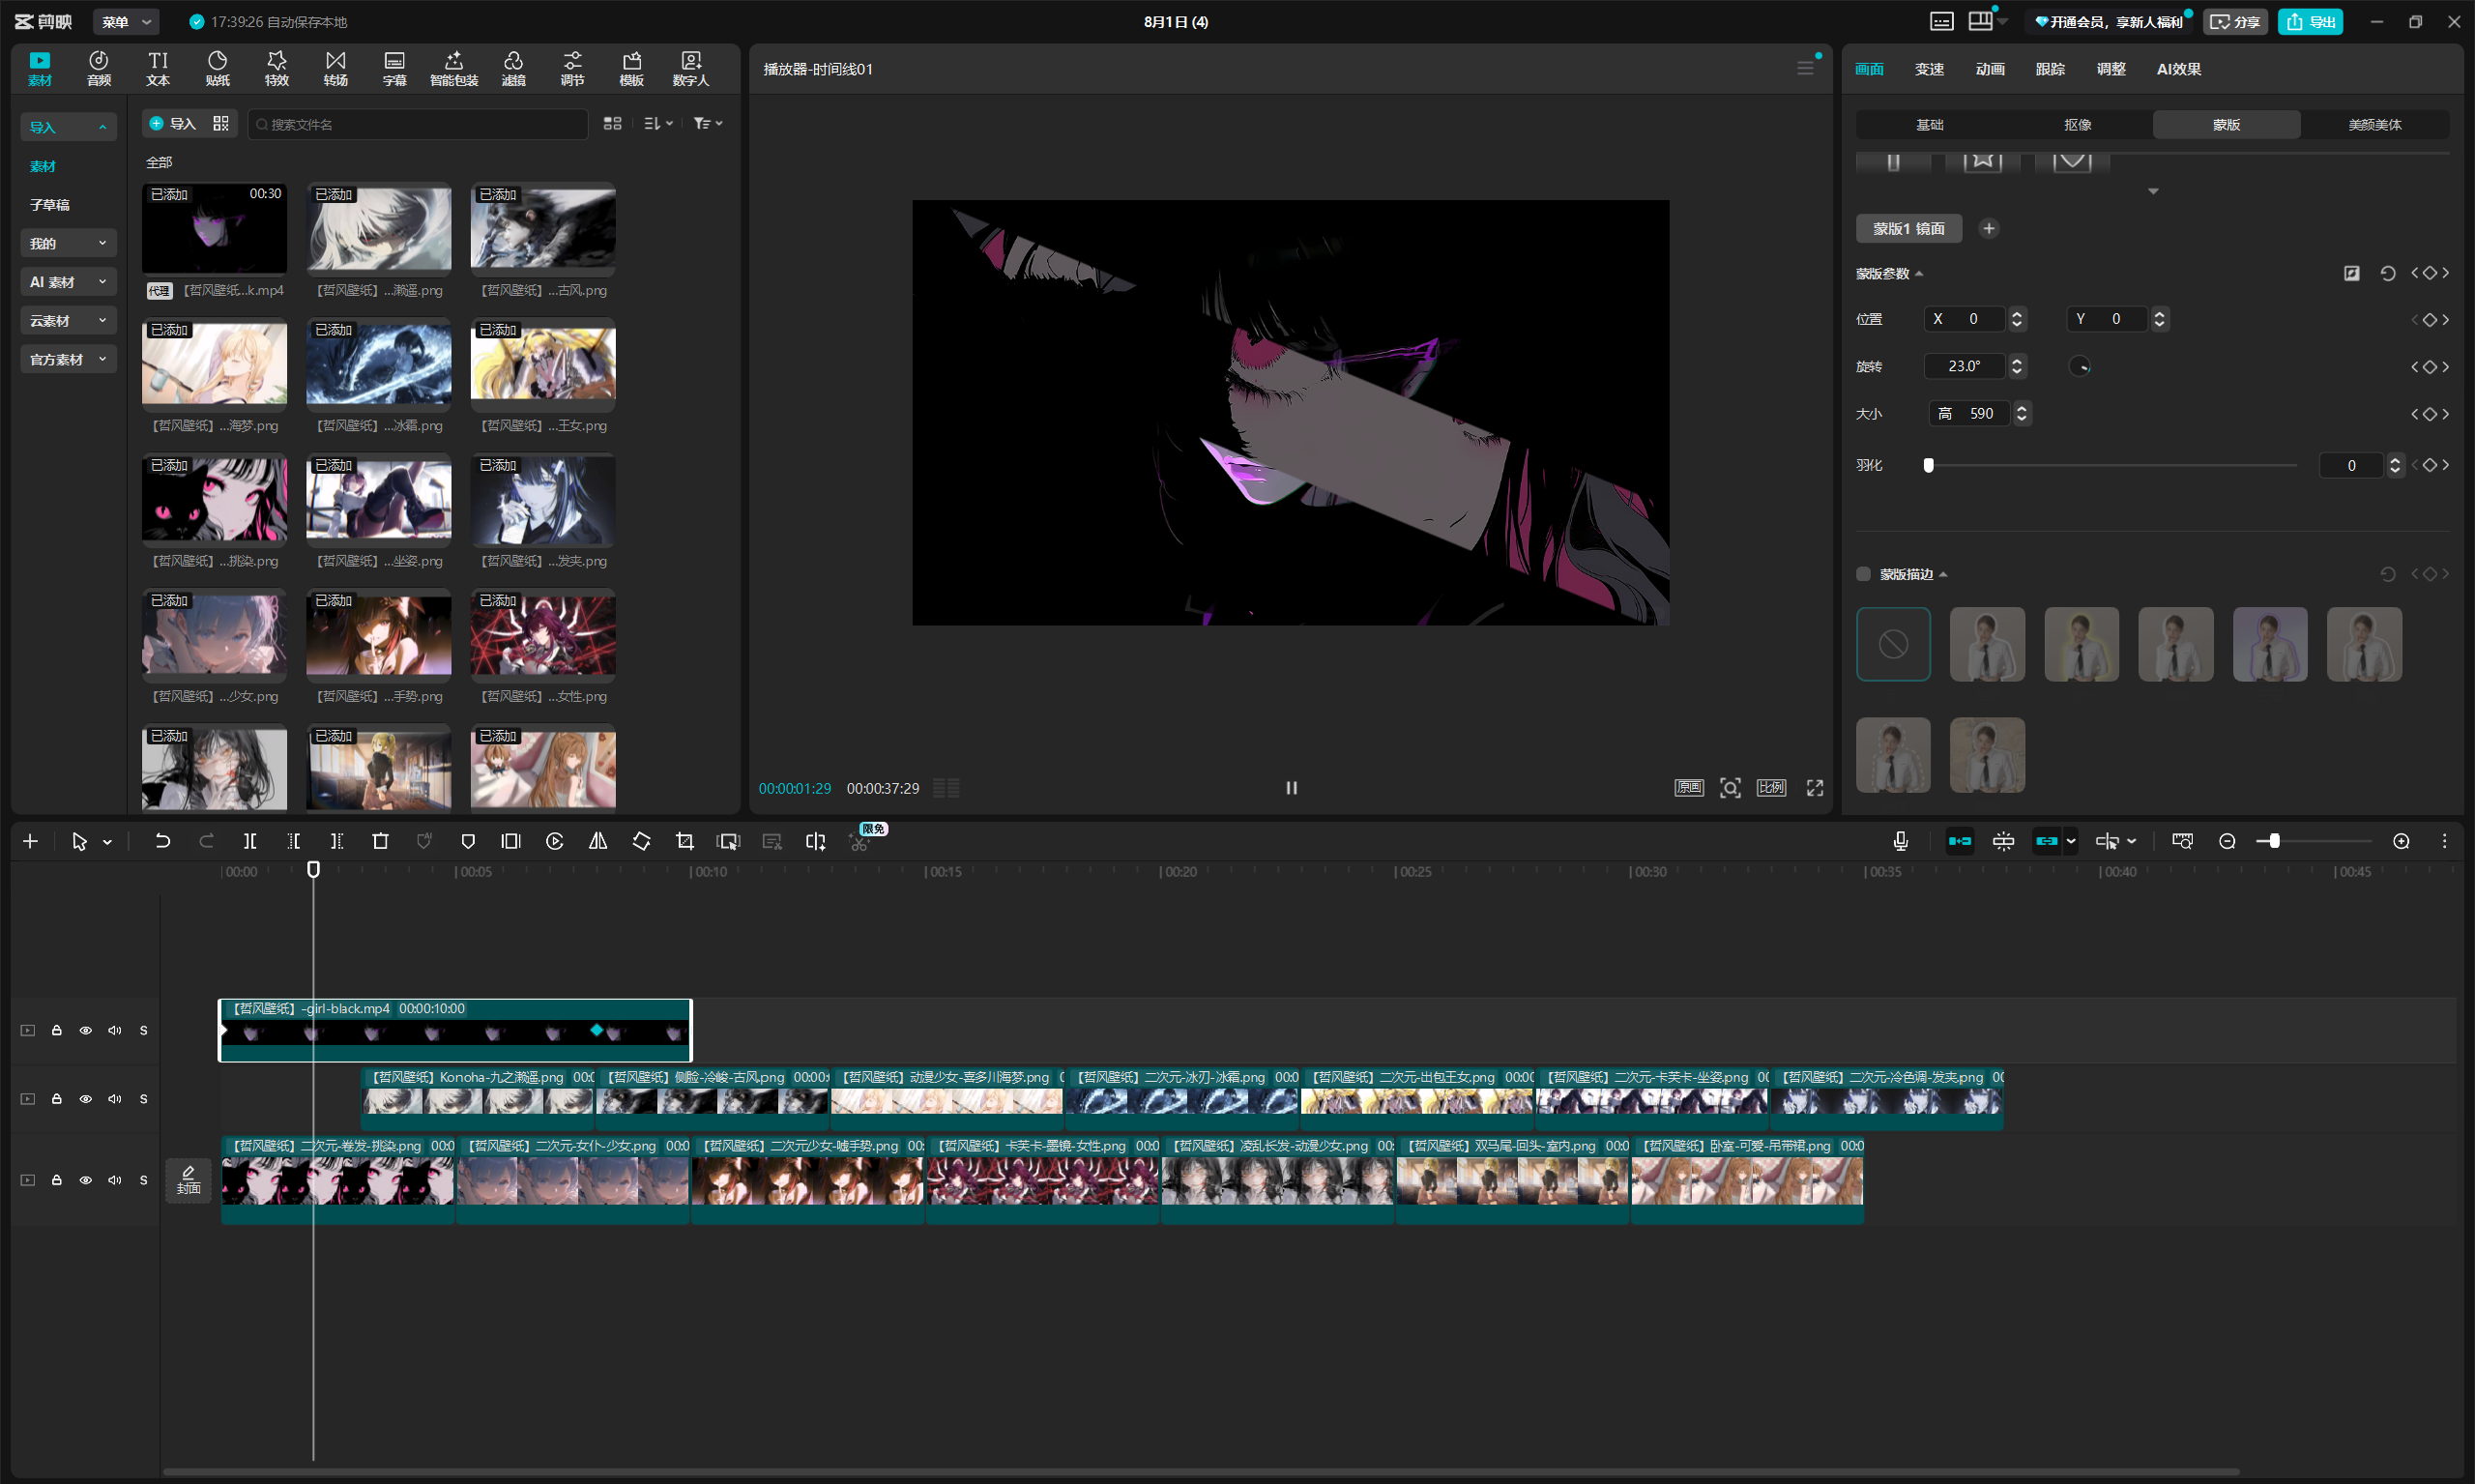
Task: Lock the girl-black.mp4 track
Action: coord(57,1030)
